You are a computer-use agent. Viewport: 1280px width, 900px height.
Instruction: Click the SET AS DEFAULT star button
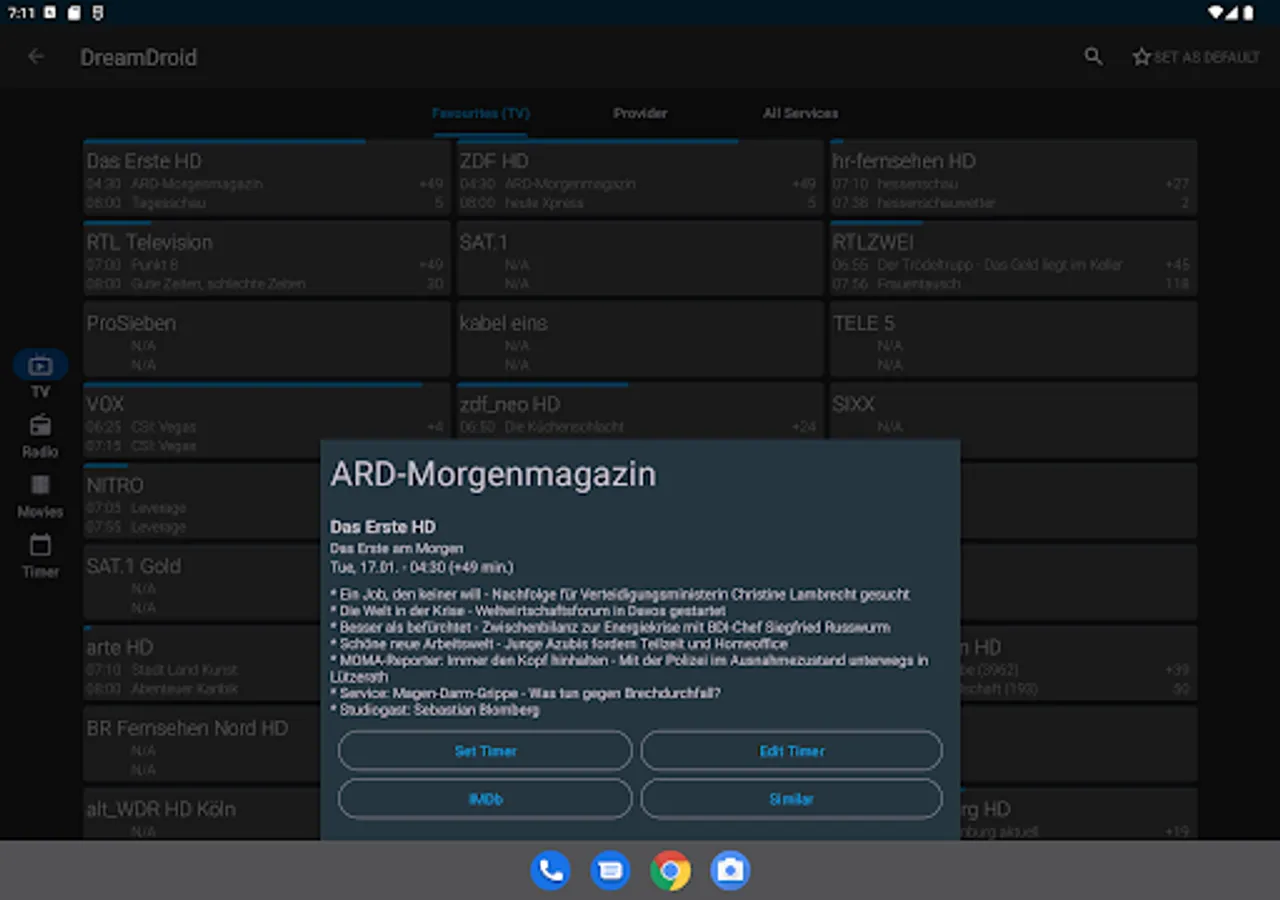(x=1196, y=57)
